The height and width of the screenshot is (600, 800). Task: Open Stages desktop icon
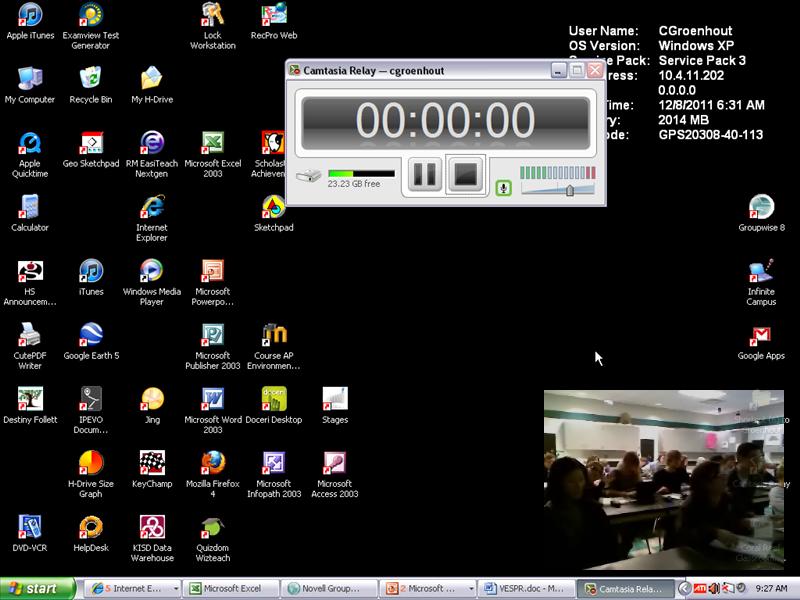(x=335, y=406)
